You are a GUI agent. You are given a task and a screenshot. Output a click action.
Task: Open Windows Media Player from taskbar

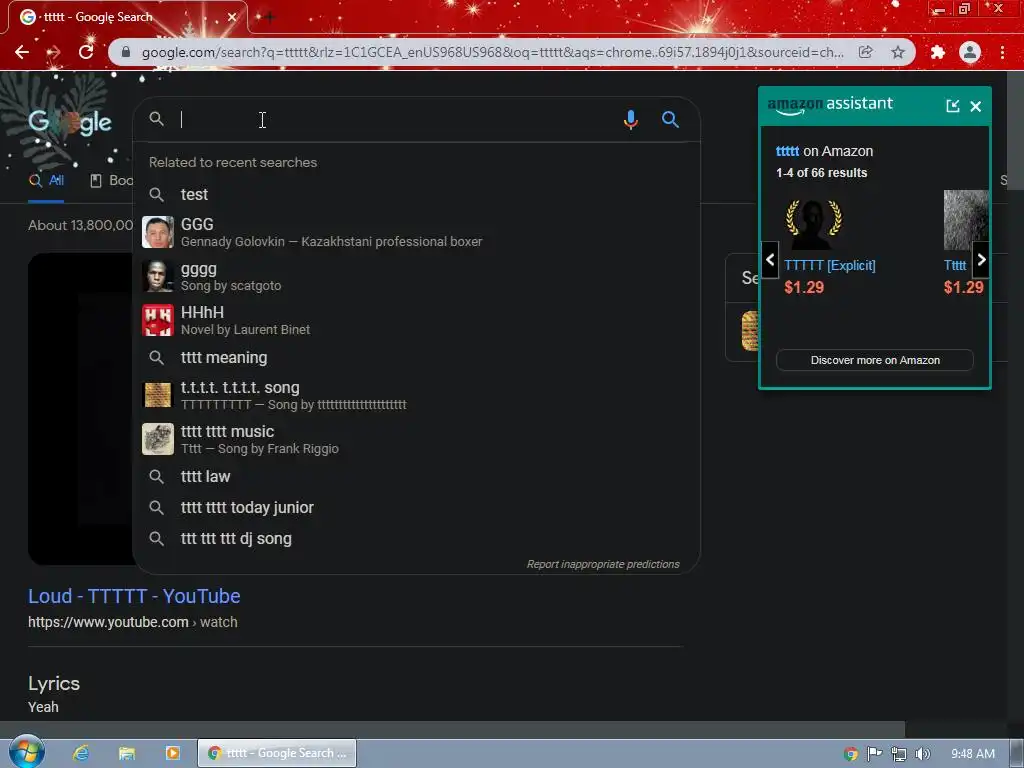173,753
